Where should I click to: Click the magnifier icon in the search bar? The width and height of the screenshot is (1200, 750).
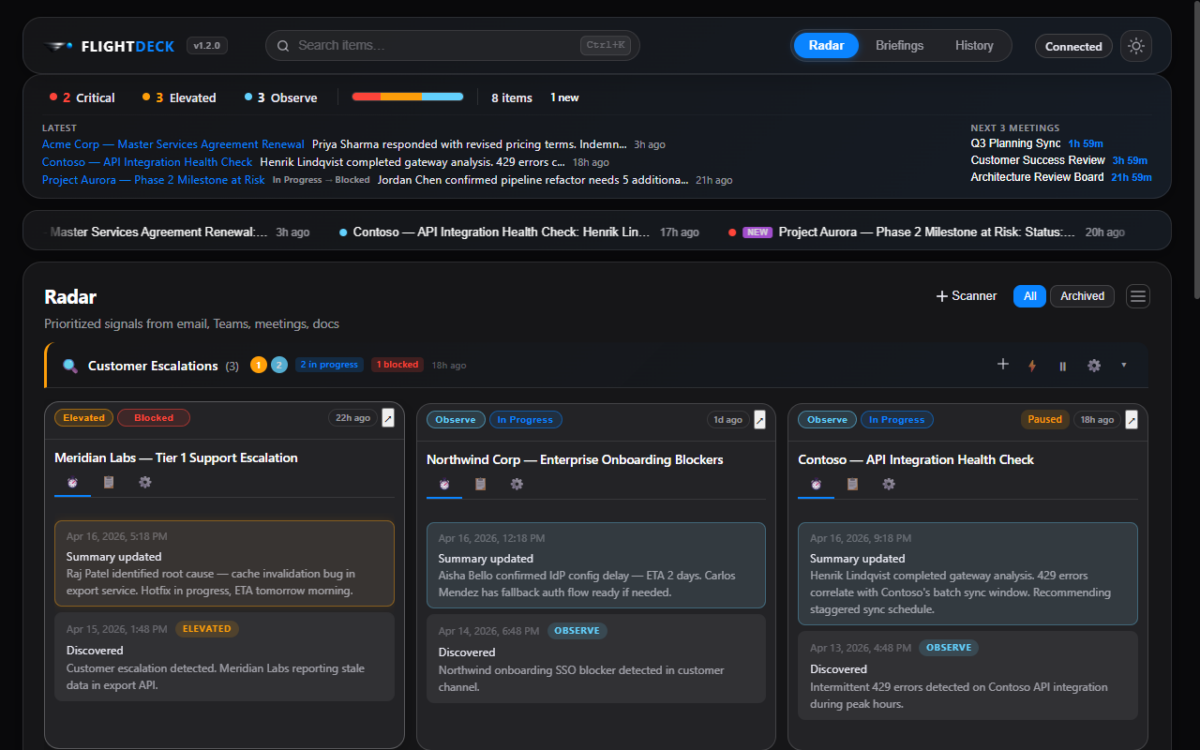283,46
